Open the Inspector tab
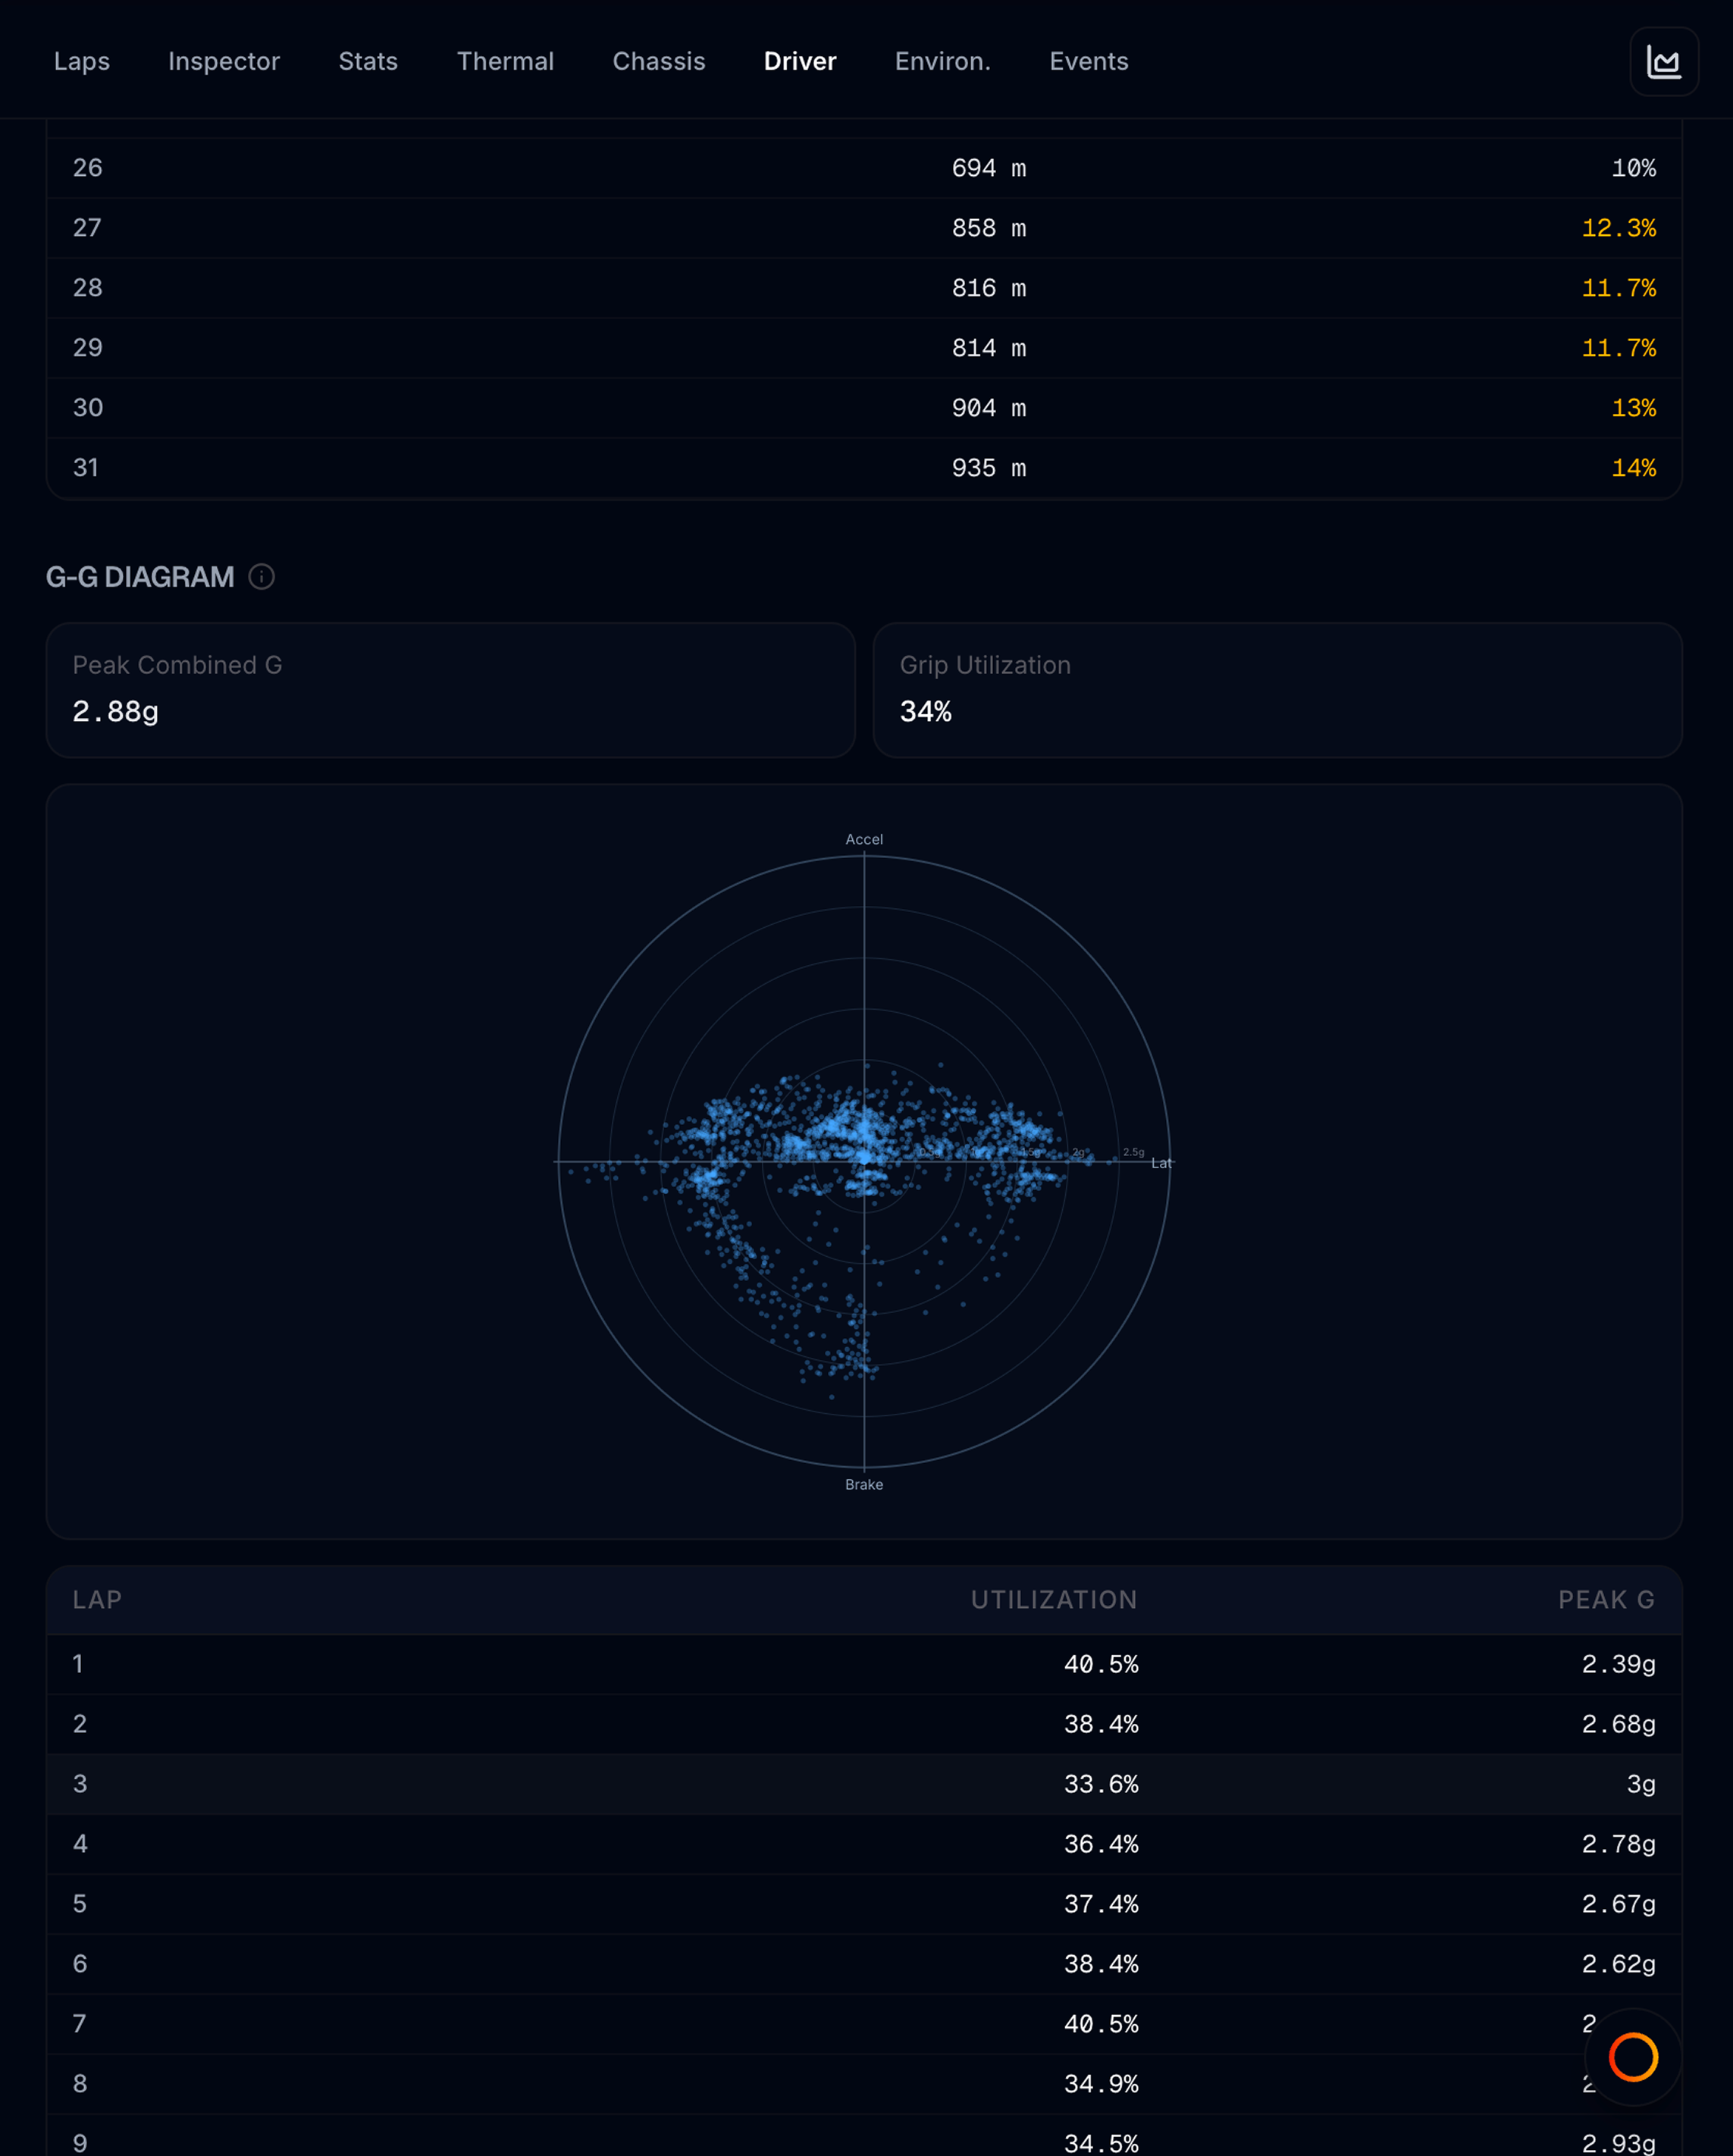The width and height of the screenshot is (1733, 2156). tap(224, 61)
